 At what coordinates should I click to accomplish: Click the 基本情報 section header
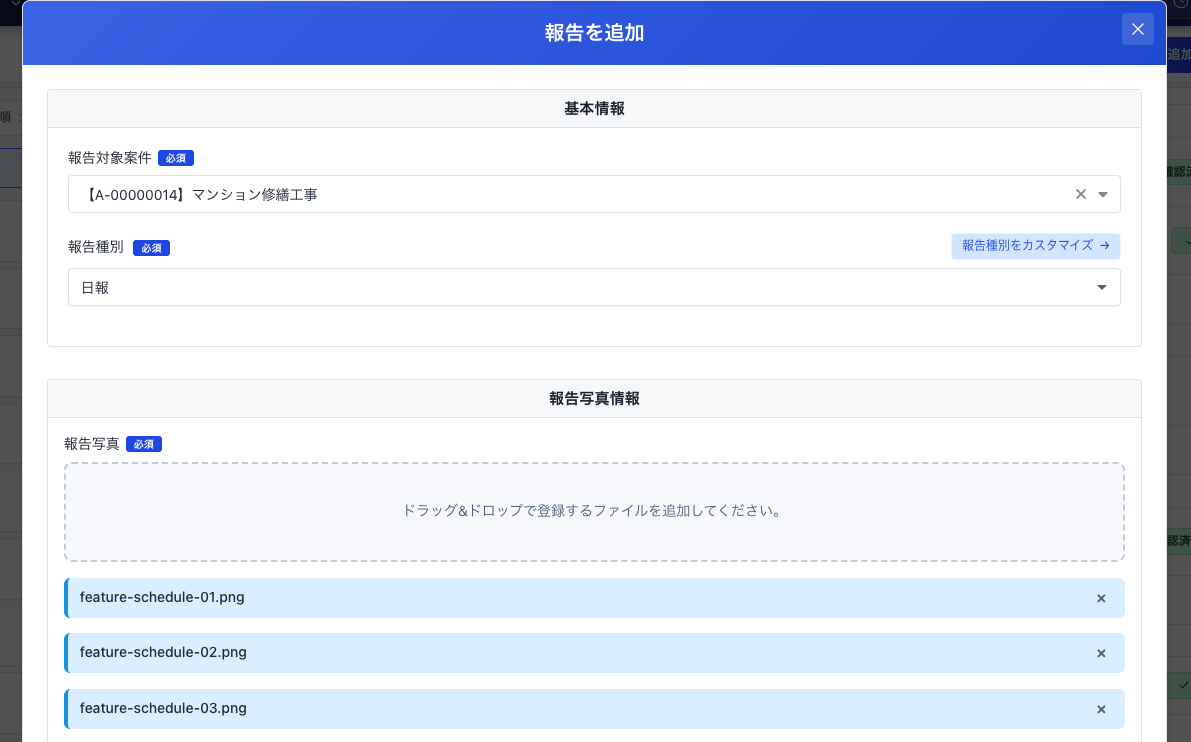coord(594,109)
